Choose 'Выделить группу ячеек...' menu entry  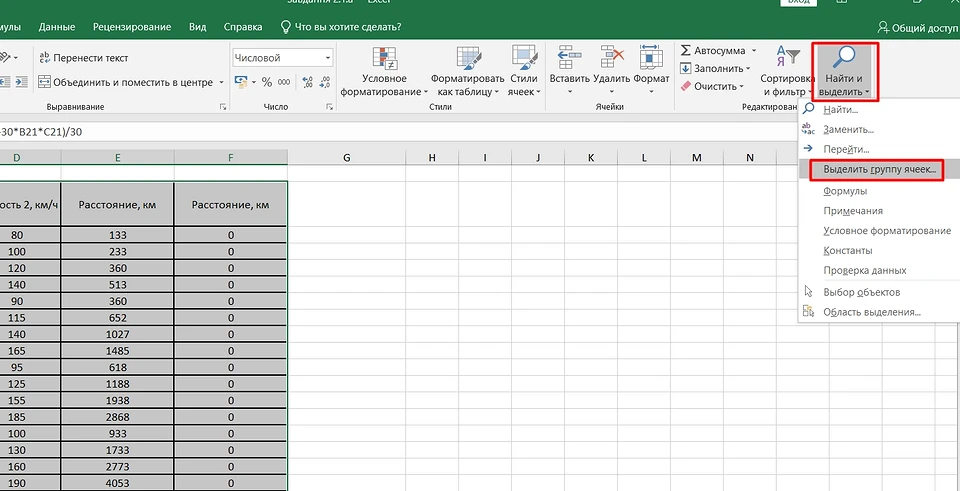pos(879,170)
